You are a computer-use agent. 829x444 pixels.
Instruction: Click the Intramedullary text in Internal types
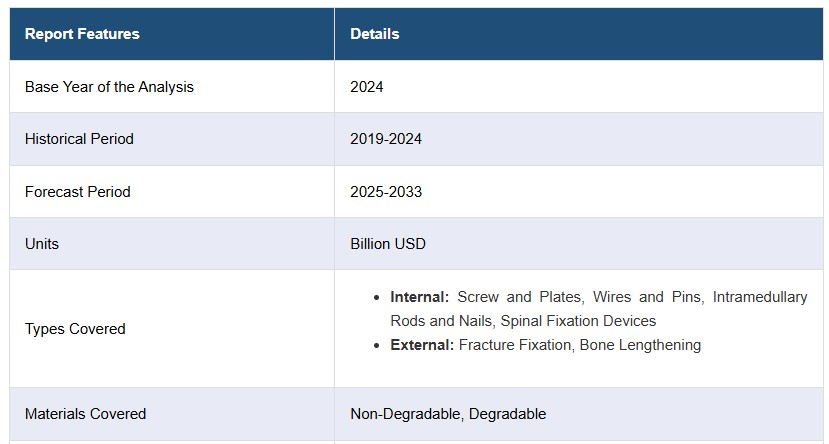tap(760, 297)
